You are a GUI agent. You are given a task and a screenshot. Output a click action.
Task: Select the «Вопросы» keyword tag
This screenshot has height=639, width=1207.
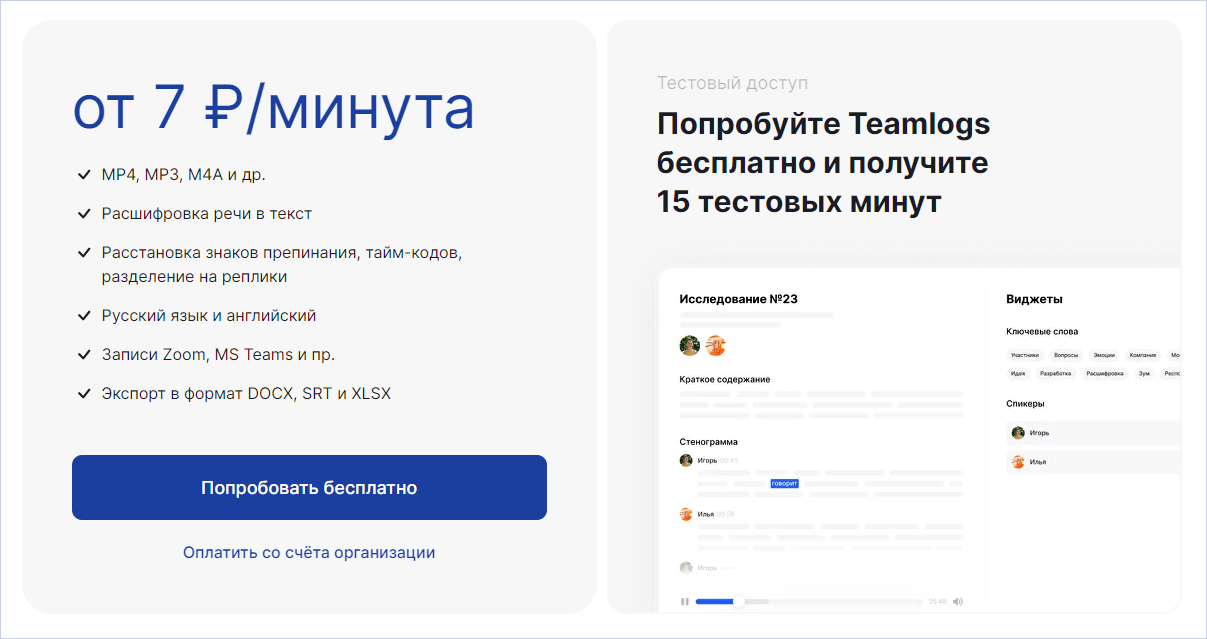point(1066,355)
